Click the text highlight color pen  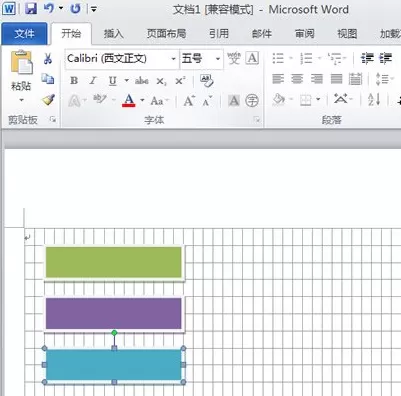click(100, 99)
